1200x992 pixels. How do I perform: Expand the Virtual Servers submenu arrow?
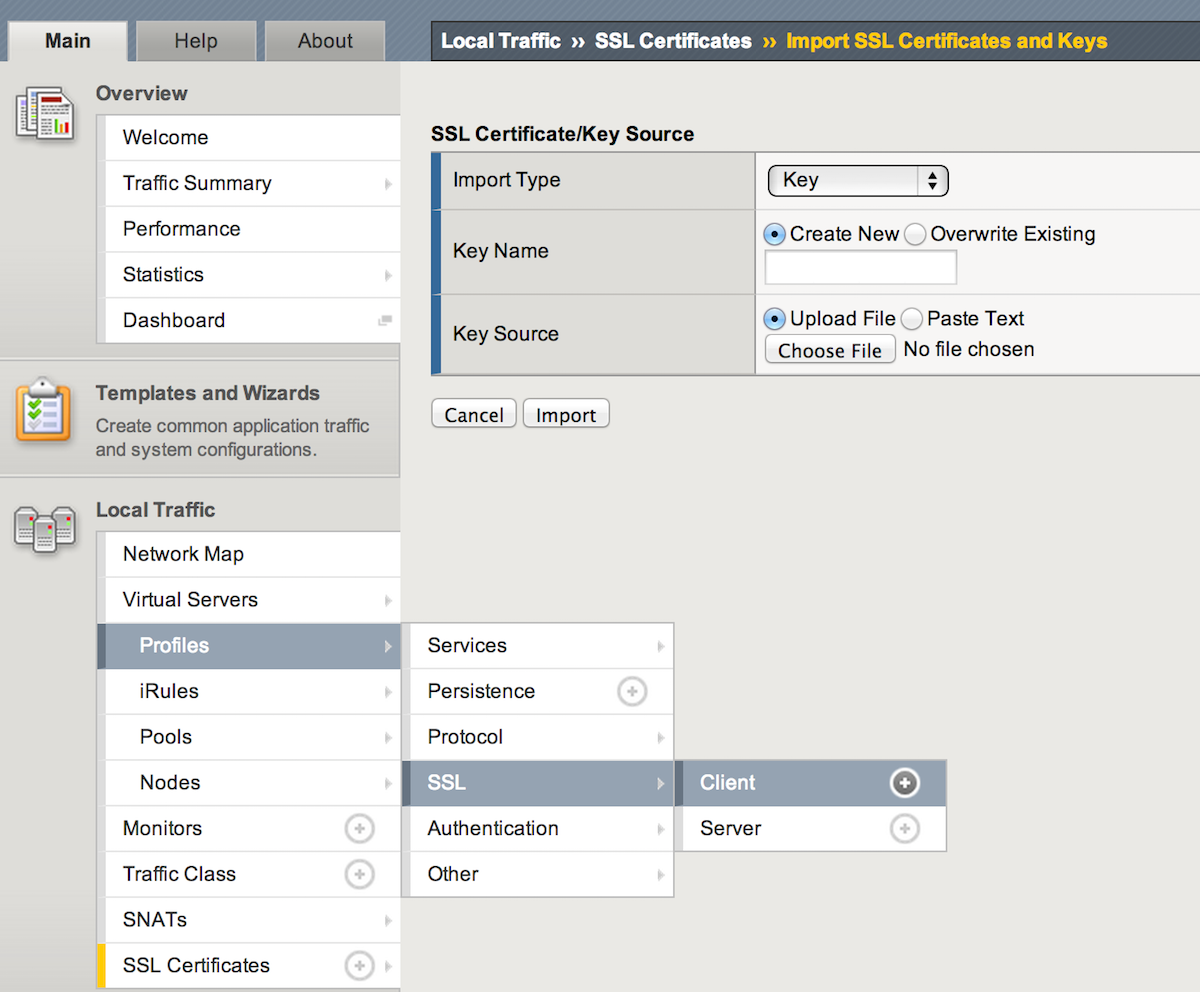tap(387, 601)
